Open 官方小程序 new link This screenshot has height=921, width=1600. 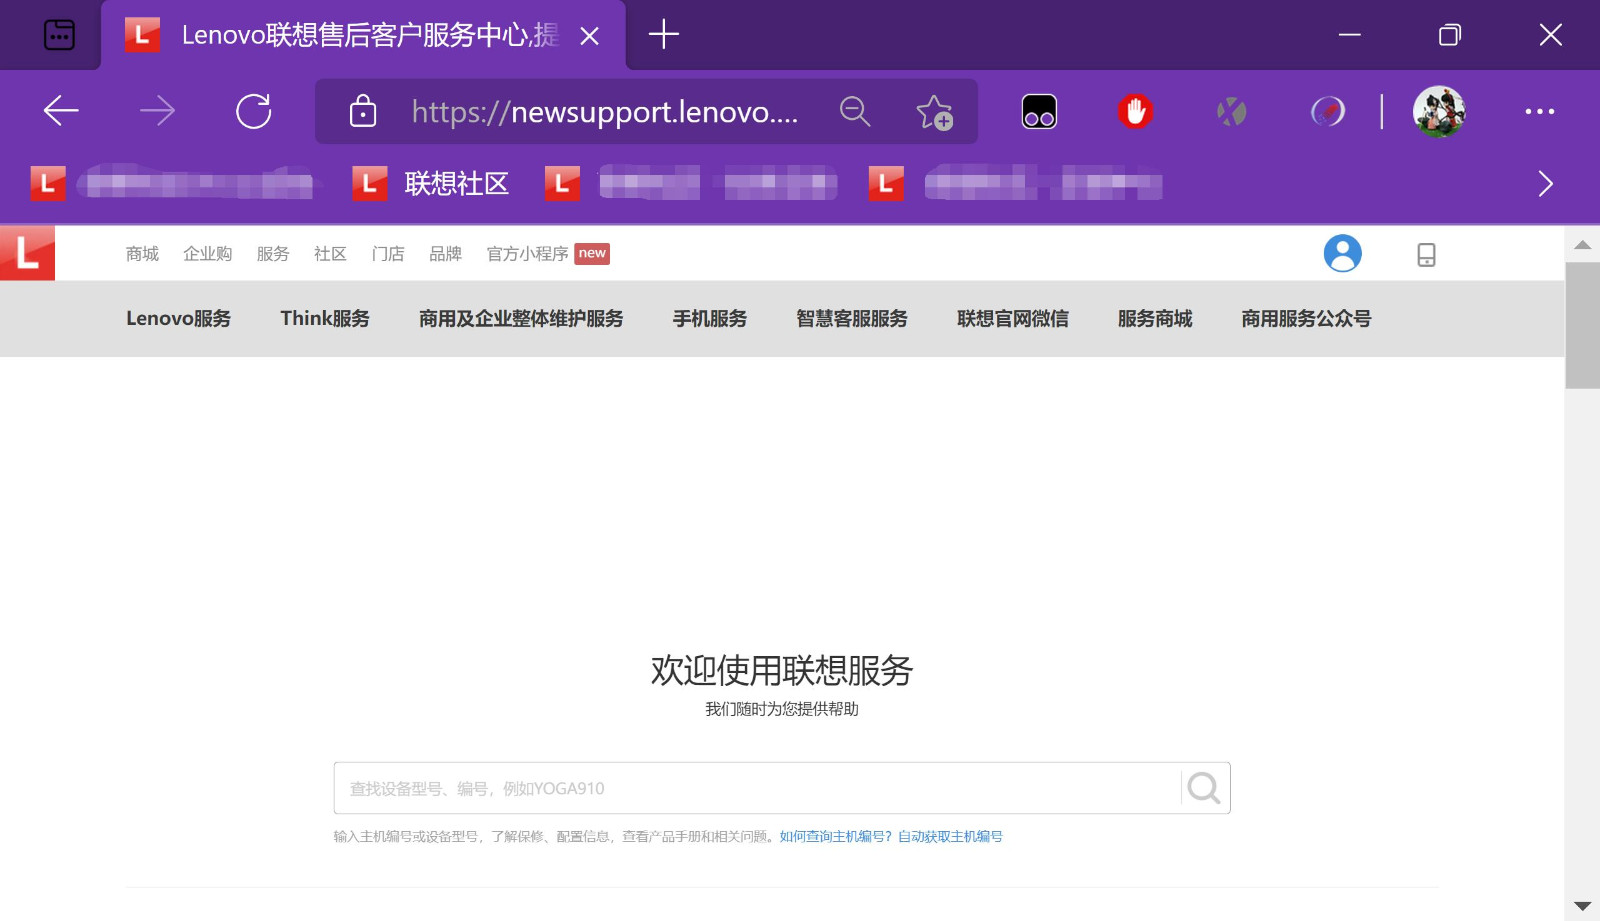point(548,254)
